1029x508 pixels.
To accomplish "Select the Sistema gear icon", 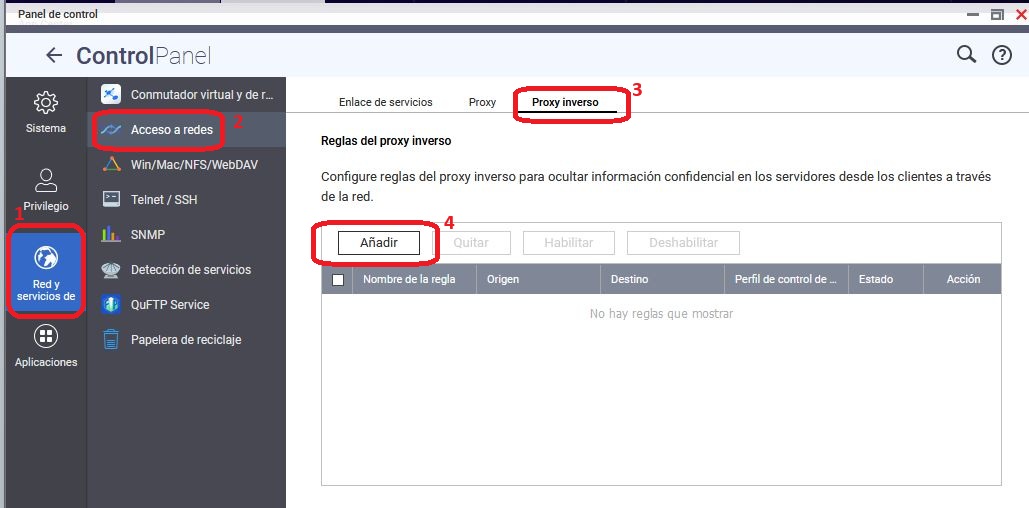I will click(x=46, y=103).
